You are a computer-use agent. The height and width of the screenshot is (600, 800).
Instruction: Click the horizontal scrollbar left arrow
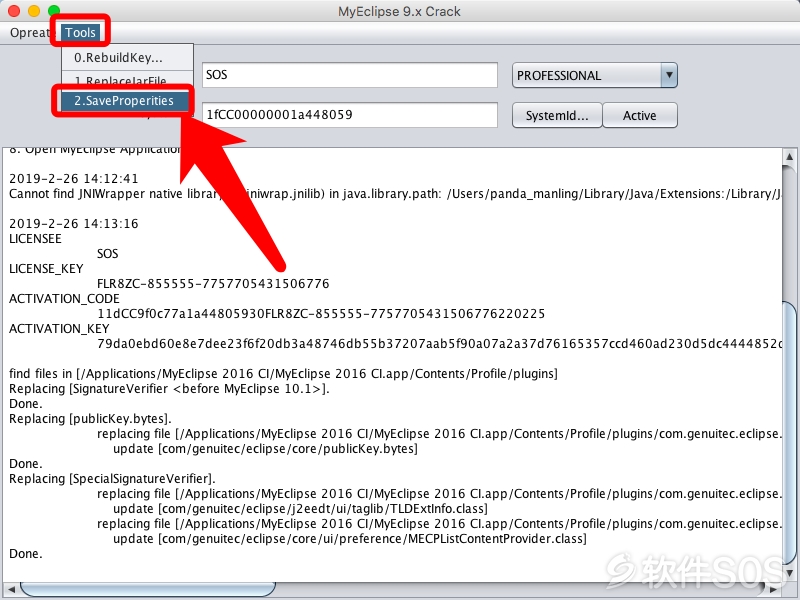coord(11,590)
